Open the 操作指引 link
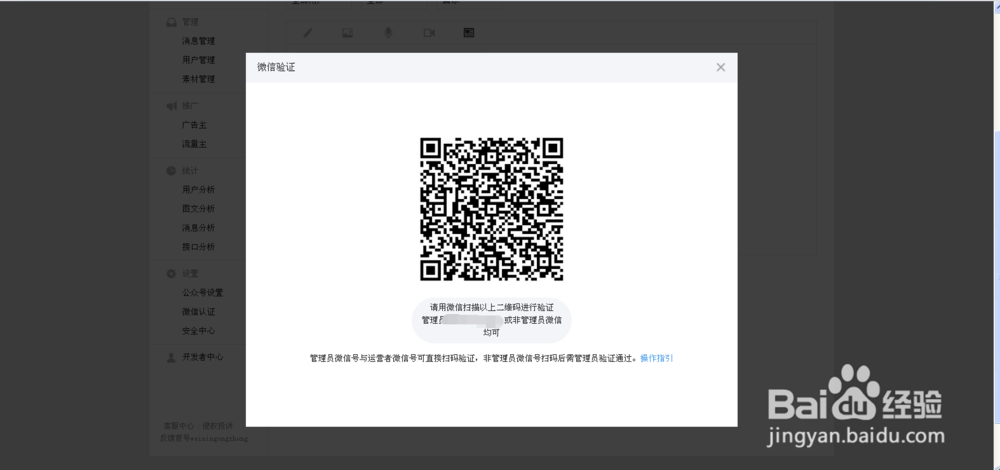The image size is (1000, 470). click(657, 358)
